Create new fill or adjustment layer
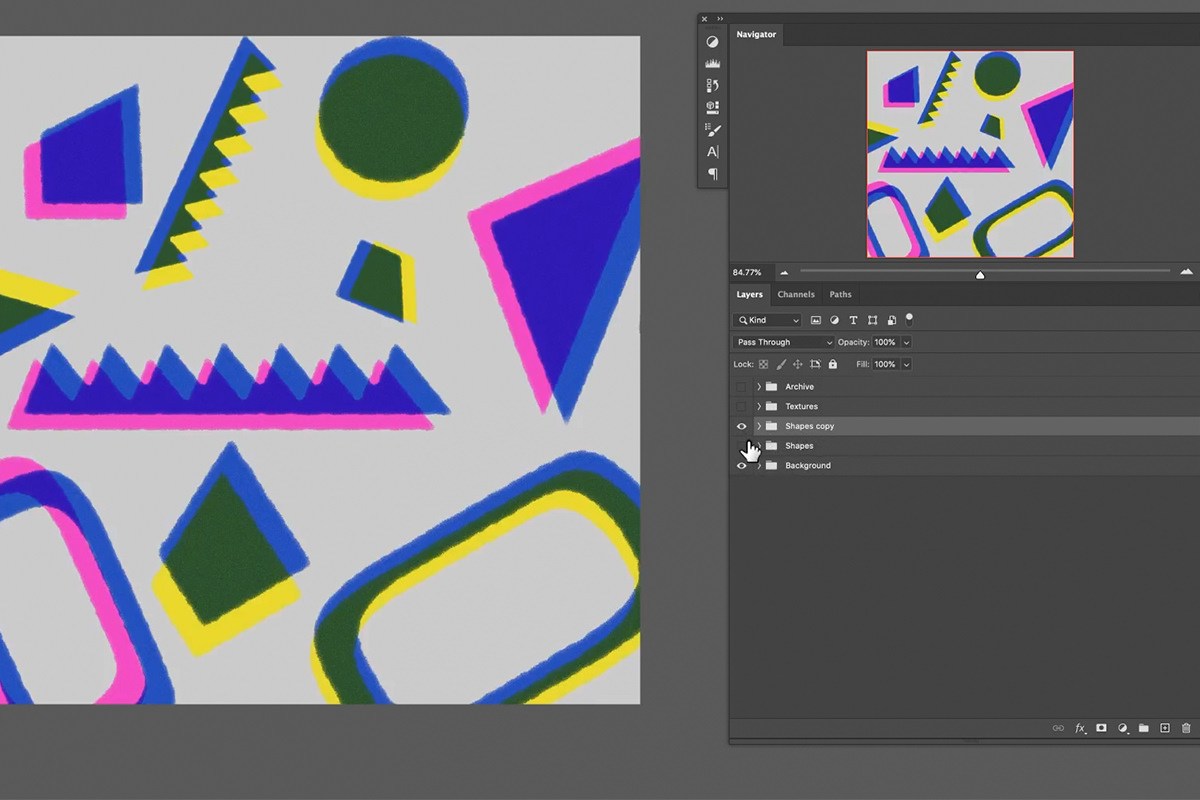 [1123, 728]
